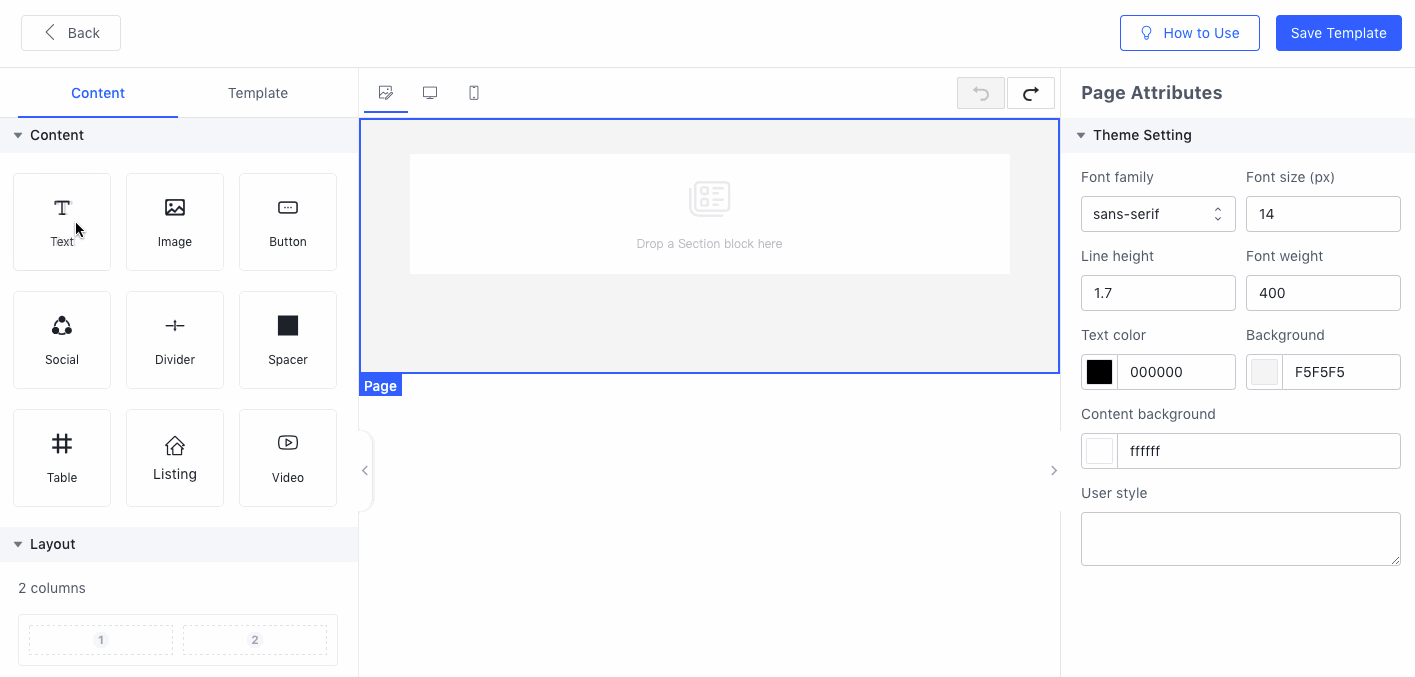Collapse the Theme Setting section

[1081, 135]
